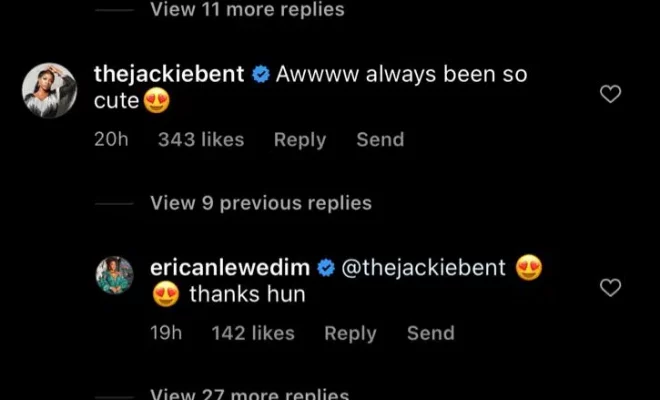The image size is (660, 400).
Task: Send thejackiebent's comment to someone
Action: pyautogui.click(x=380, y=139)
